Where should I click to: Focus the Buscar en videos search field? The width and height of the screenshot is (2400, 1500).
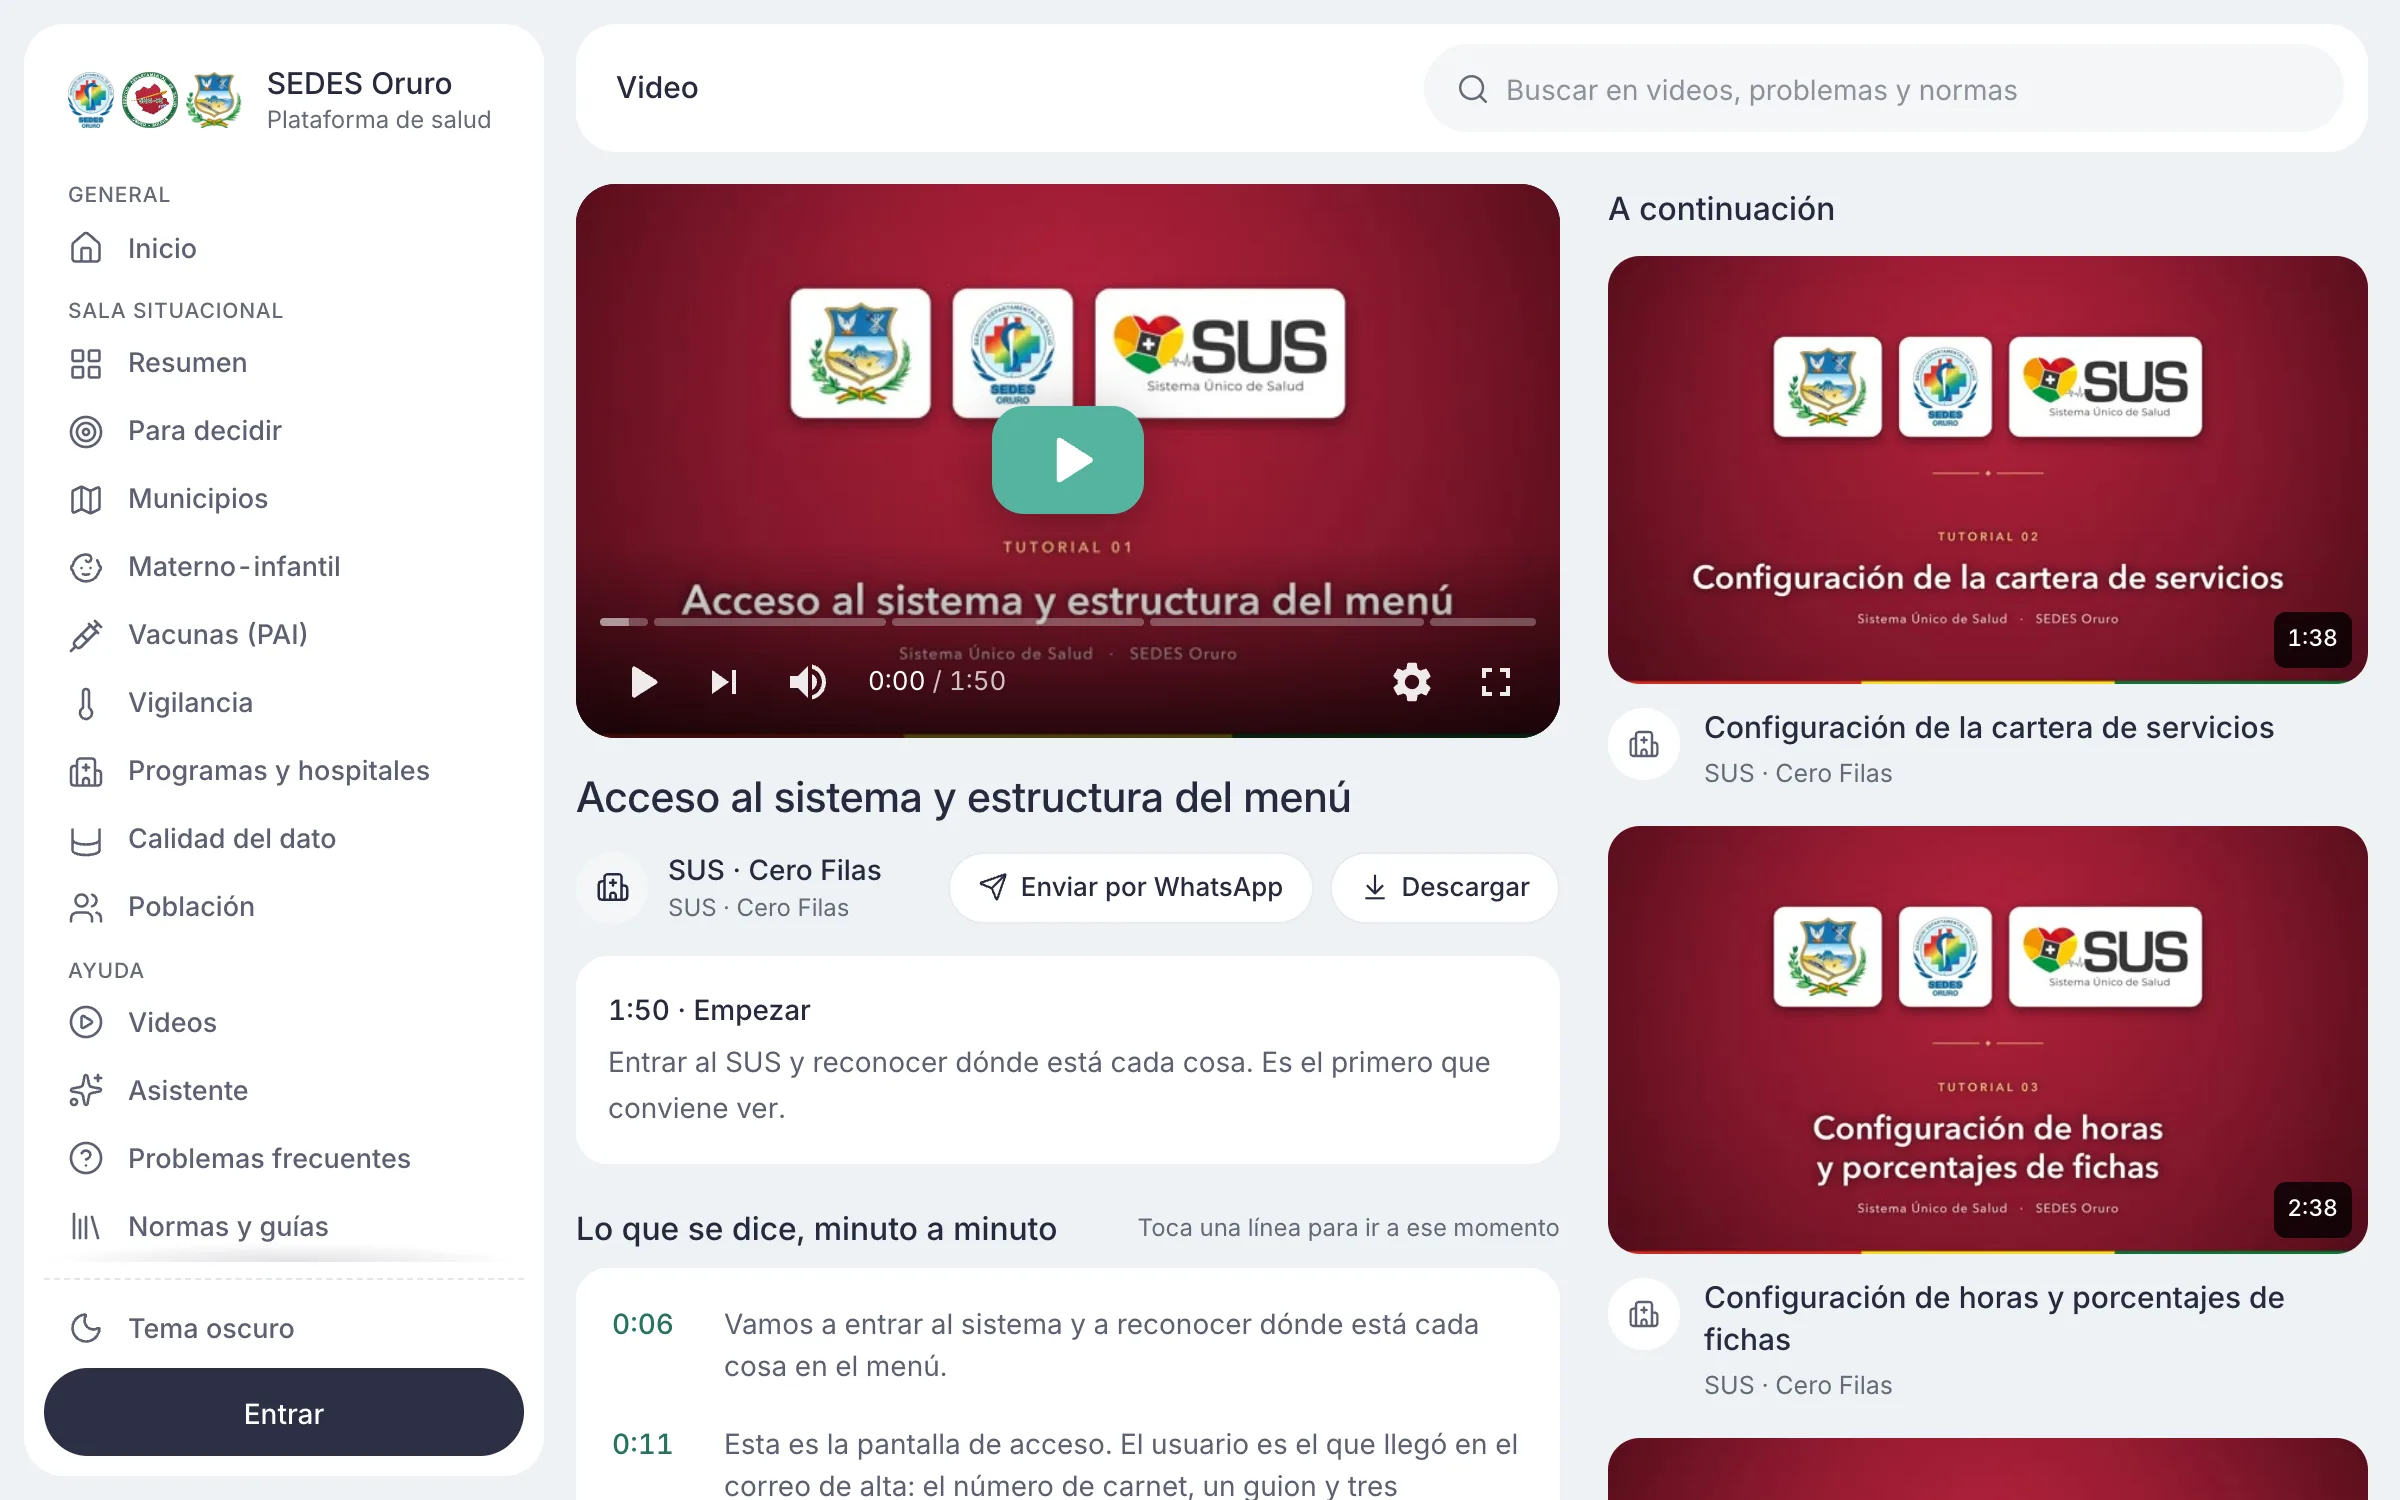click(x=1884, y=89)
